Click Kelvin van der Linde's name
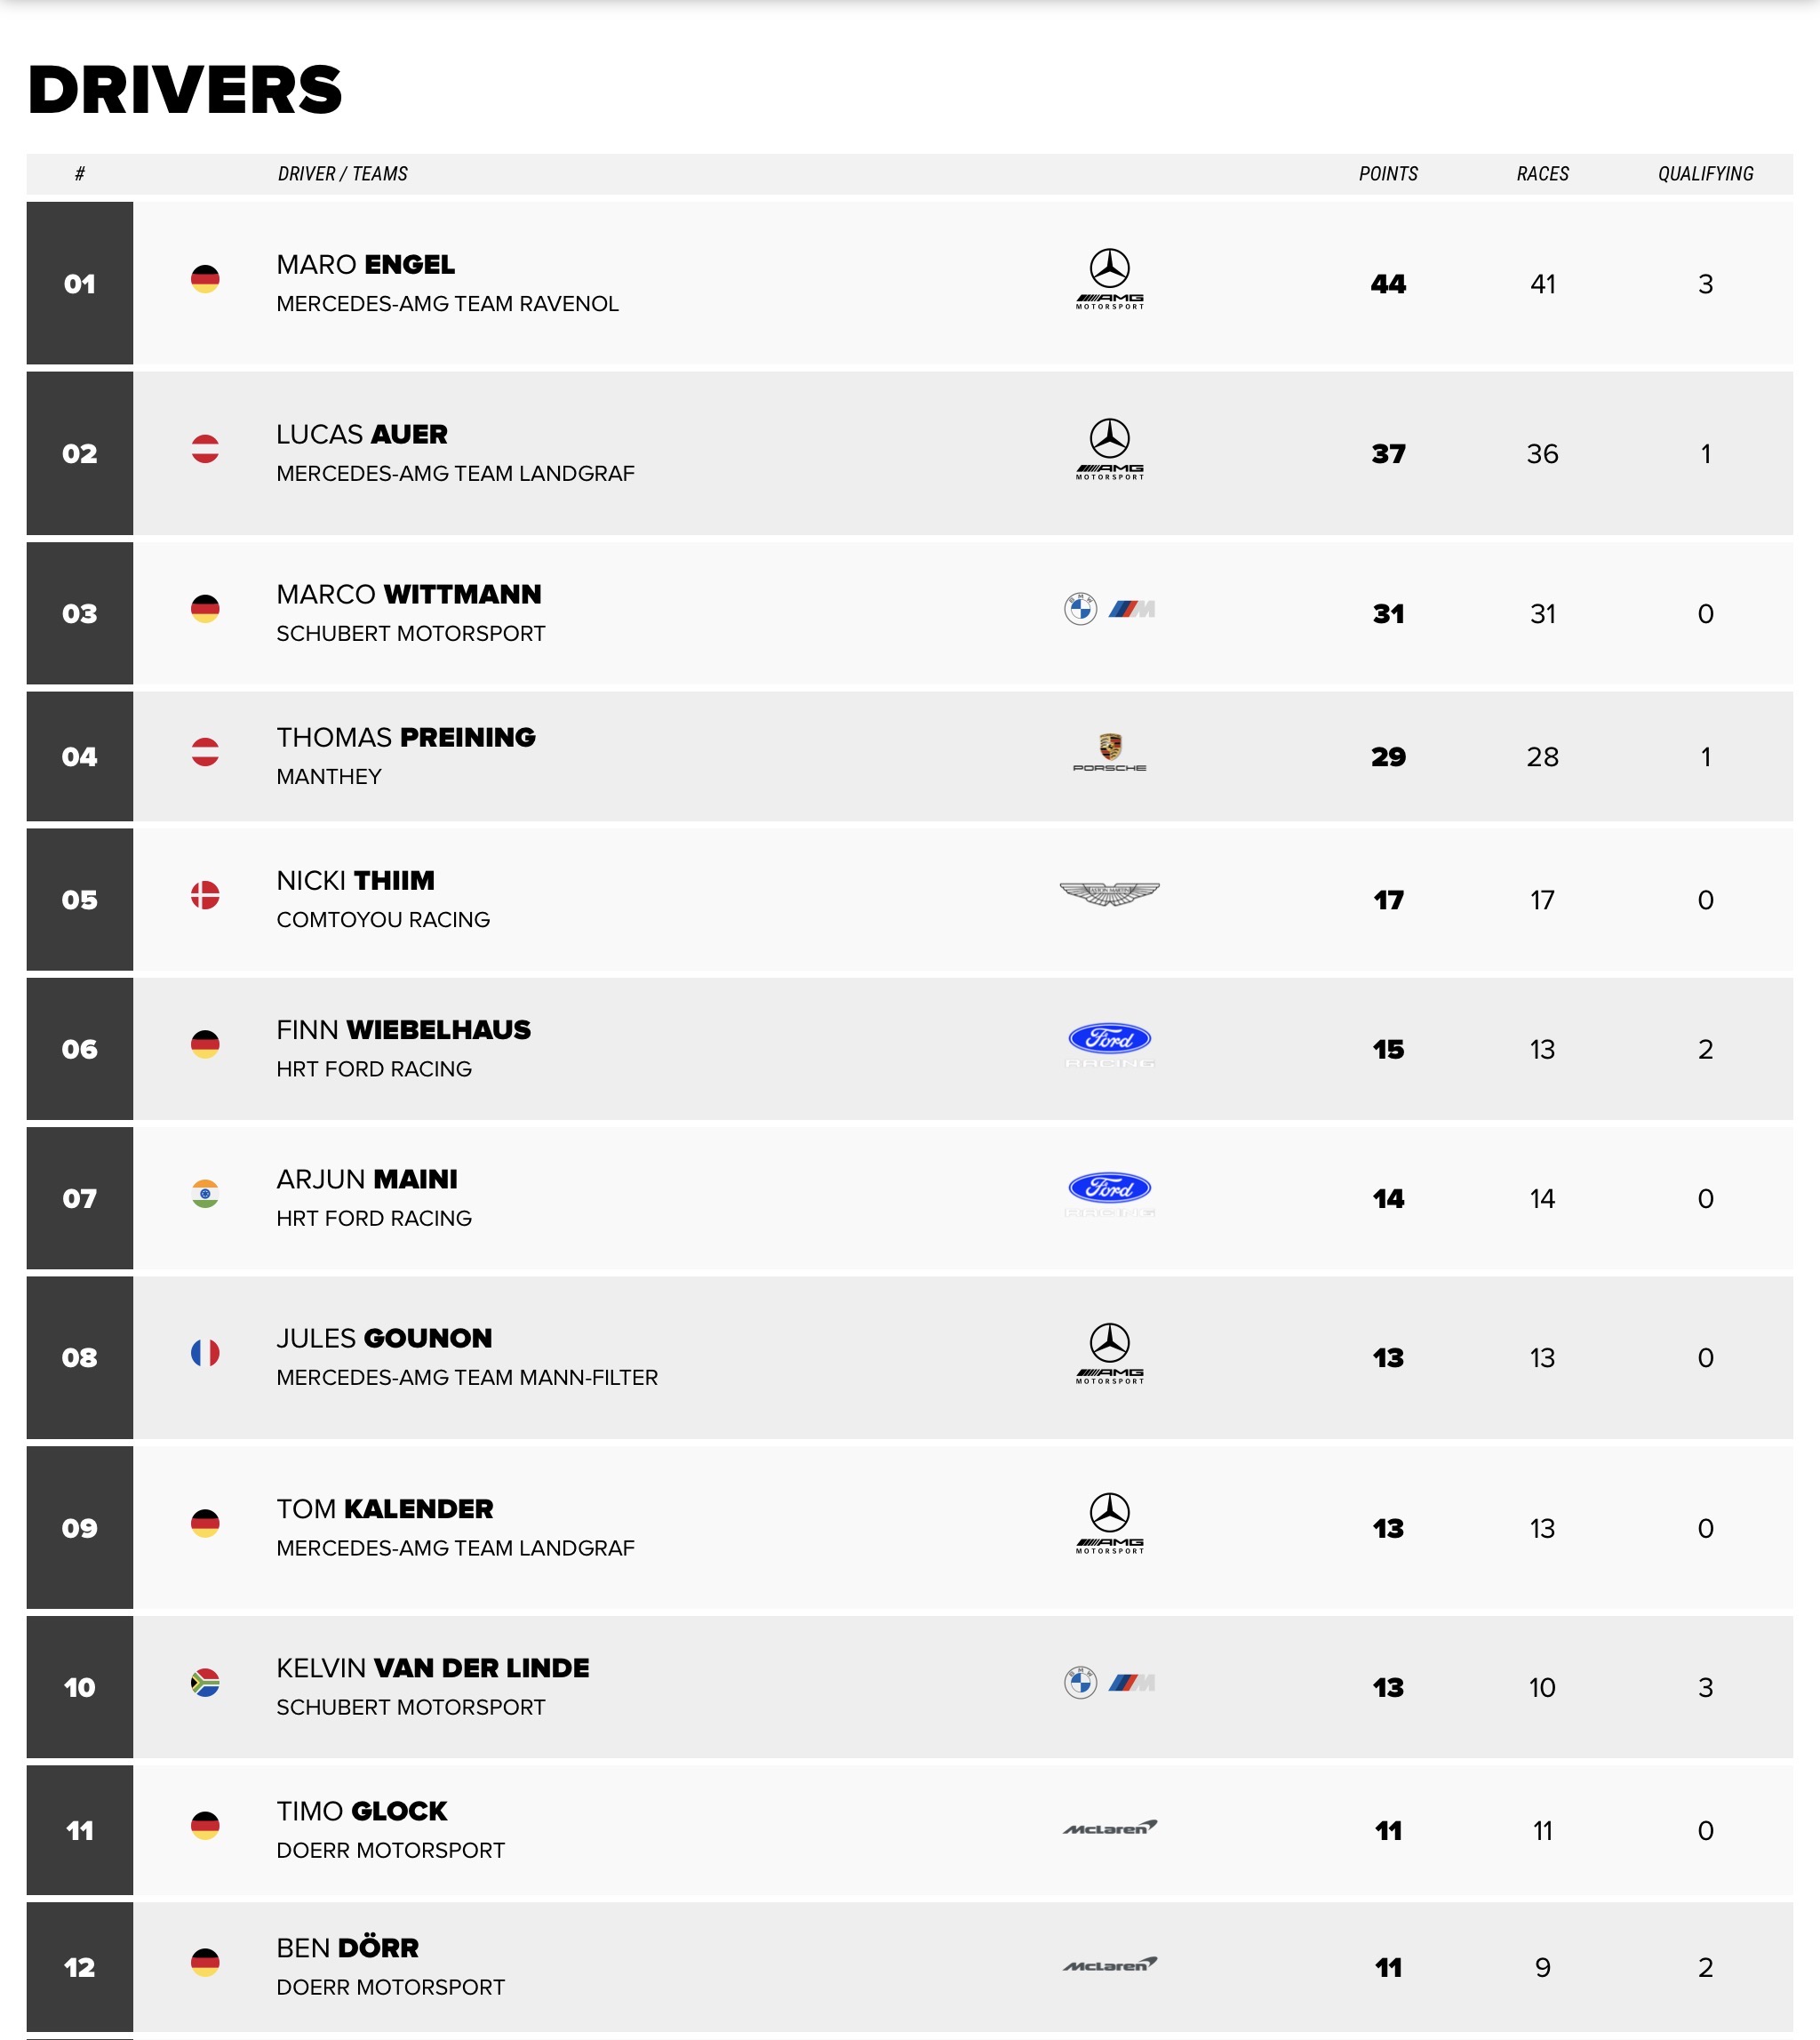Viewport: 1820px width, 2040px height. click(432, 1668)
